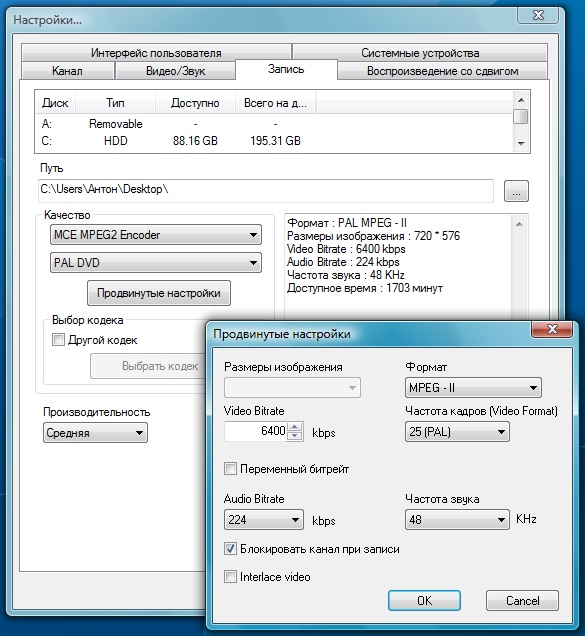The width and height of the screenshot is (585, 636).
Task: Switch to the Видео/Звук tab
Action: click(175, 71)
